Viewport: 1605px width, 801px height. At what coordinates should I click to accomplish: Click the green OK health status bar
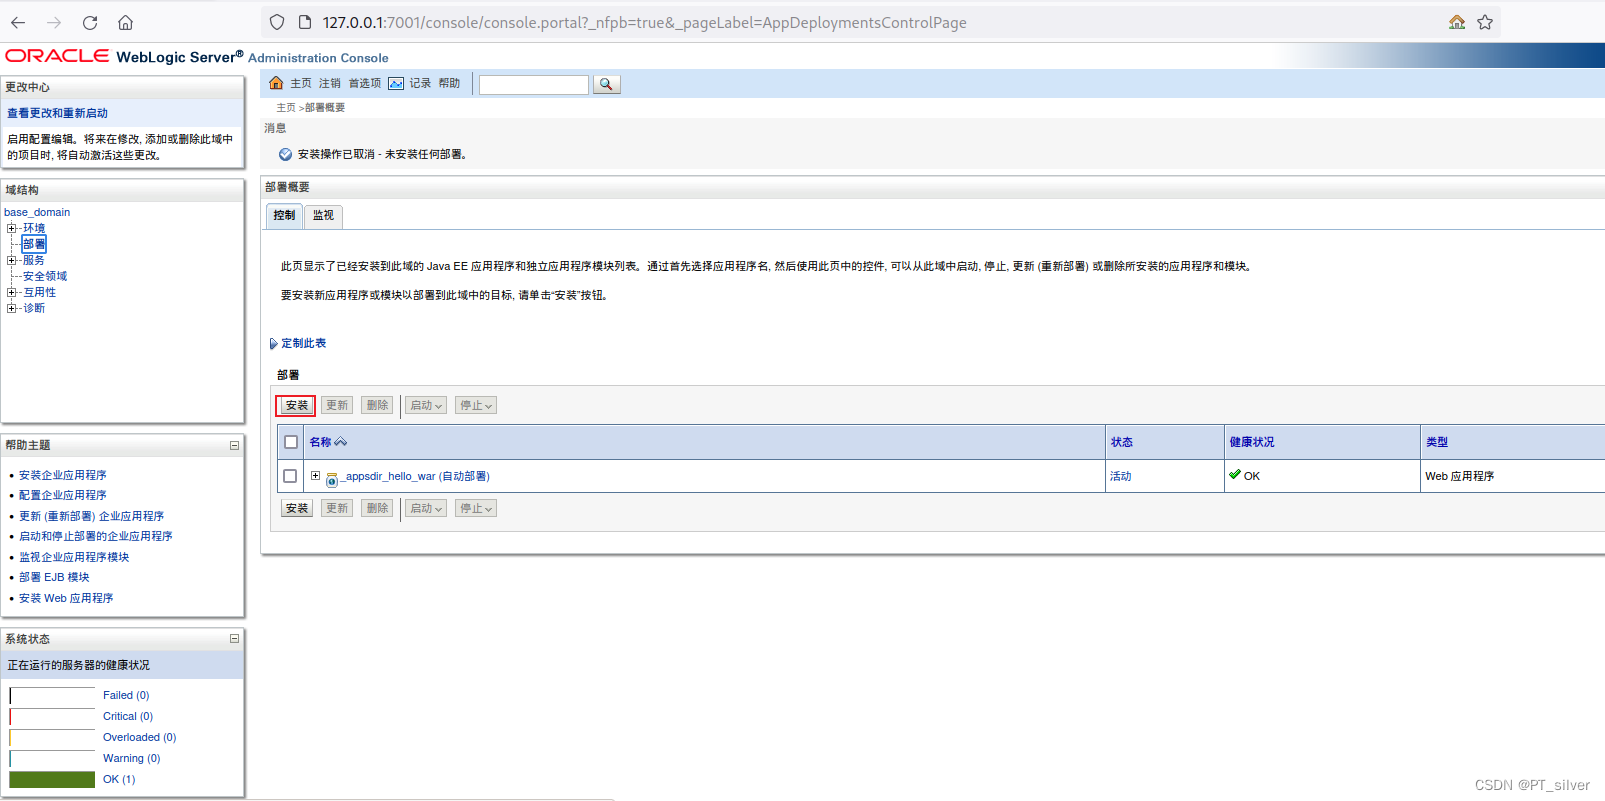click(52, 779)
